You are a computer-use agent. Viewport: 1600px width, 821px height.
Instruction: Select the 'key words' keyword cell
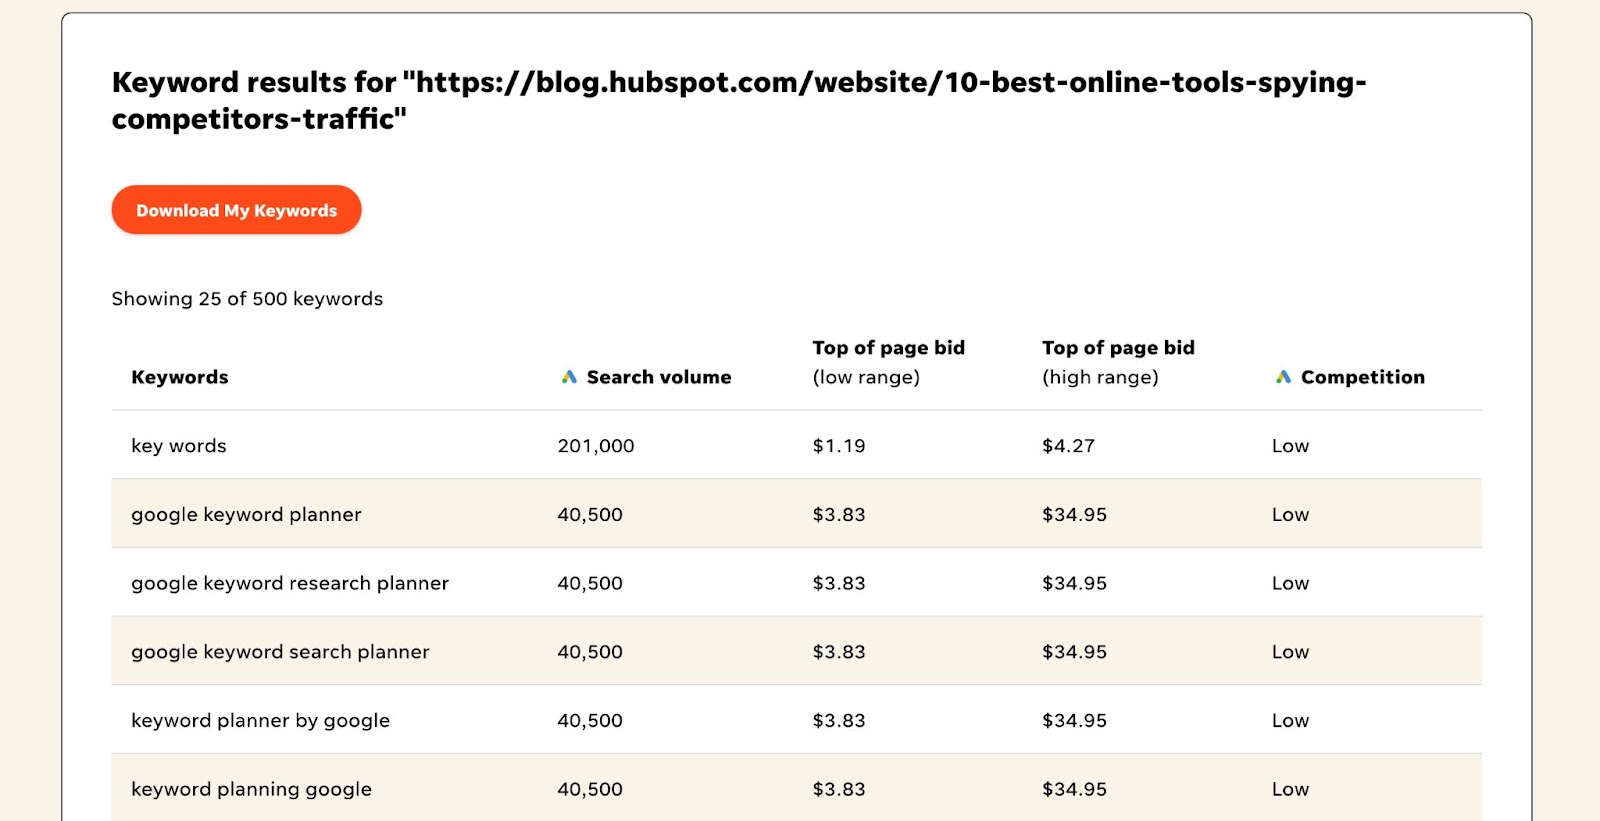pyautogui.click(x=179, y=446)
